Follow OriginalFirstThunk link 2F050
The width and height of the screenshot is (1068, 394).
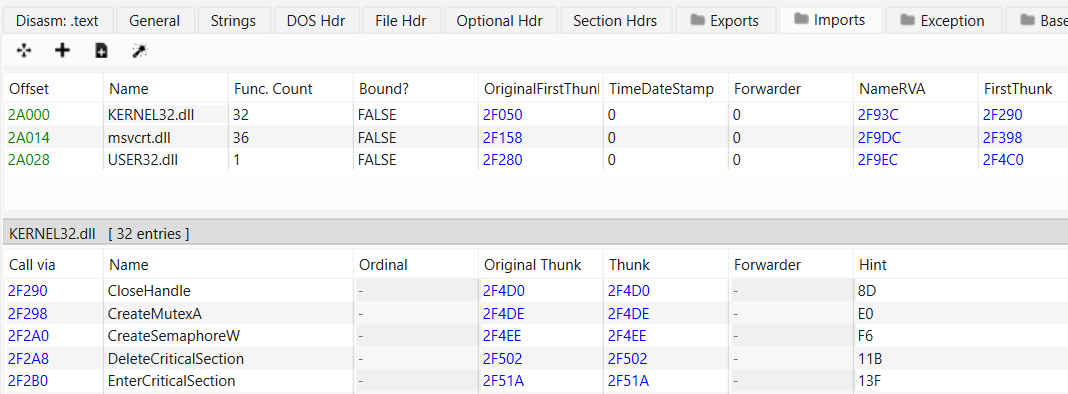503,115
